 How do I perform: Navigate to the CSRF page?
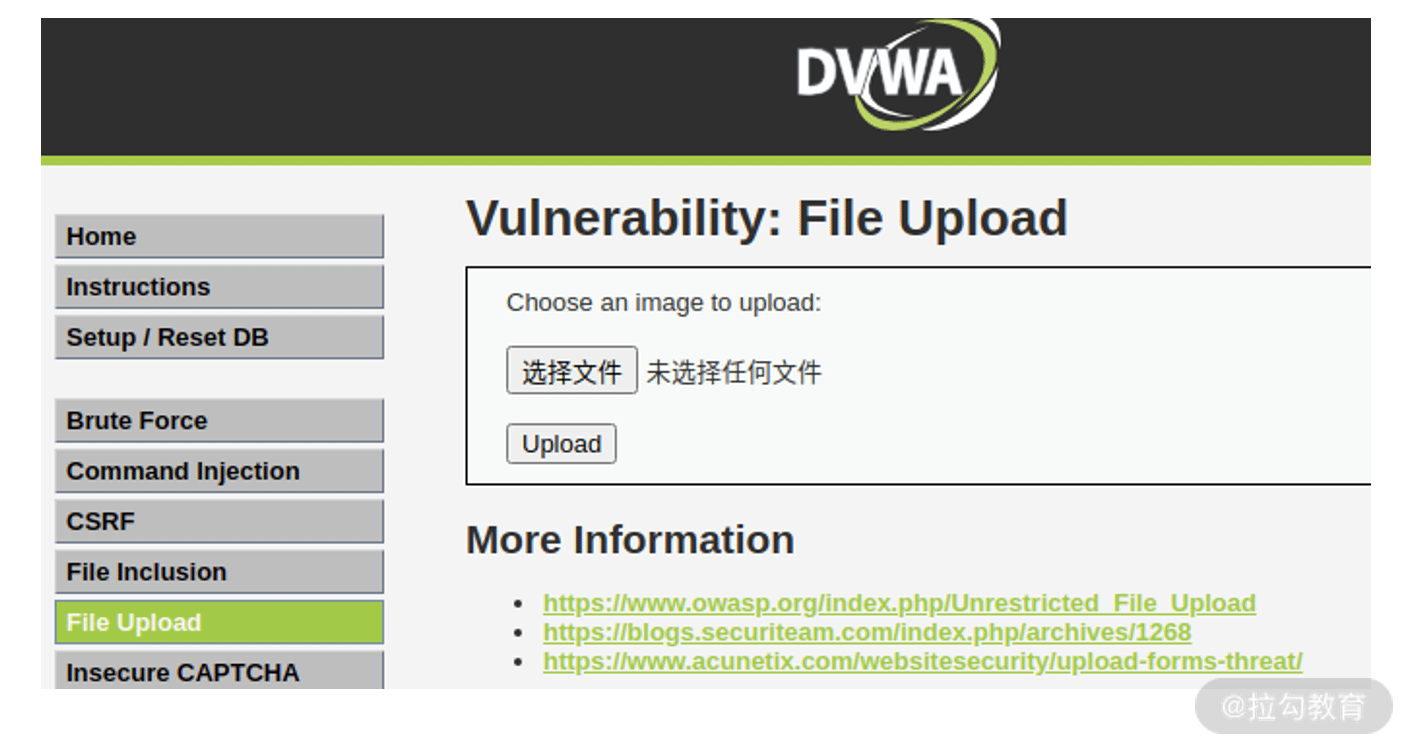(219, 522)
